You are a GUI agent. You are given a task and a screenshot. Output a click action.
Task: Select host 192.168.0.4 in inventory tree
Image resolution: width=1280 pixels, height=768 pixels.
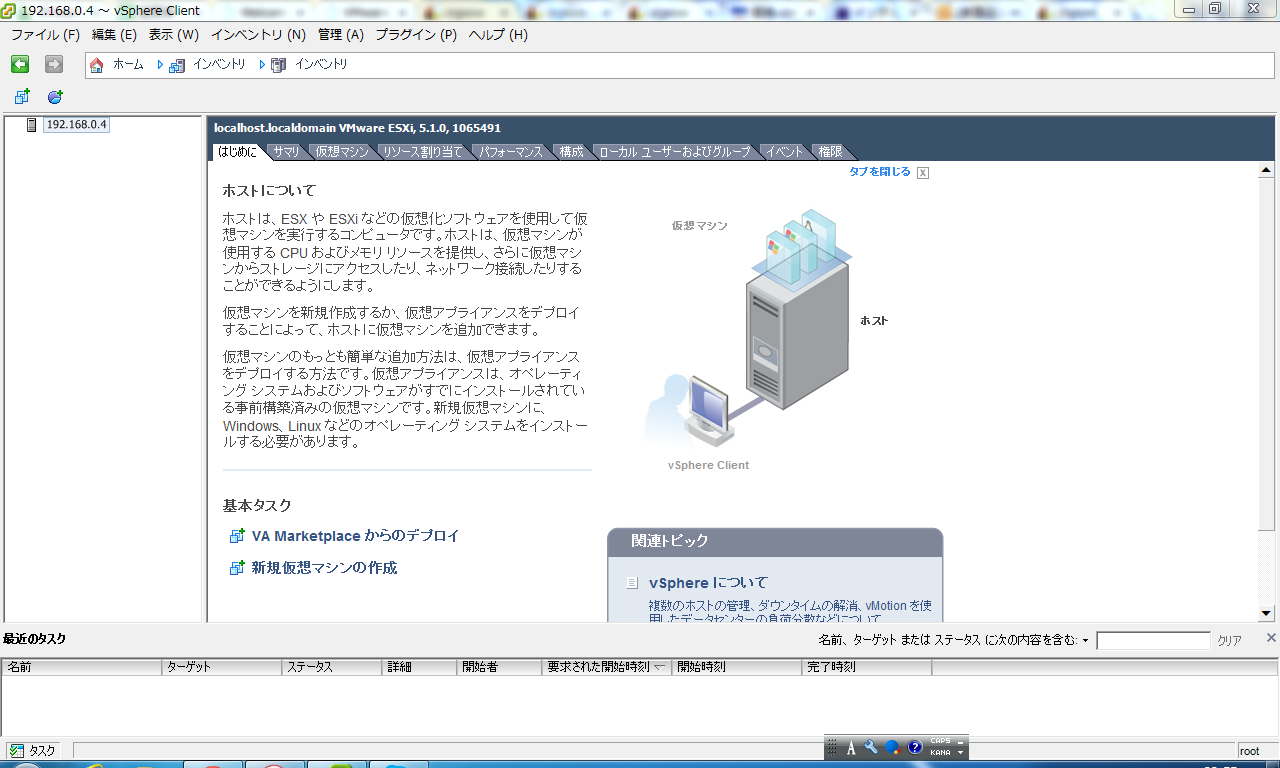pyautogui.click(x=77, y=125)
